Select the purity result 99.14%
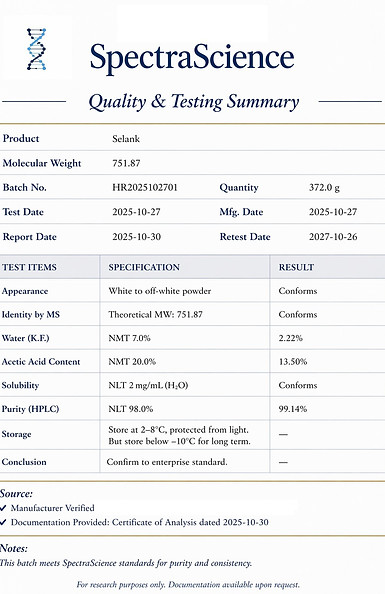Viewport: 385px width, 594px height. [293, 409]
